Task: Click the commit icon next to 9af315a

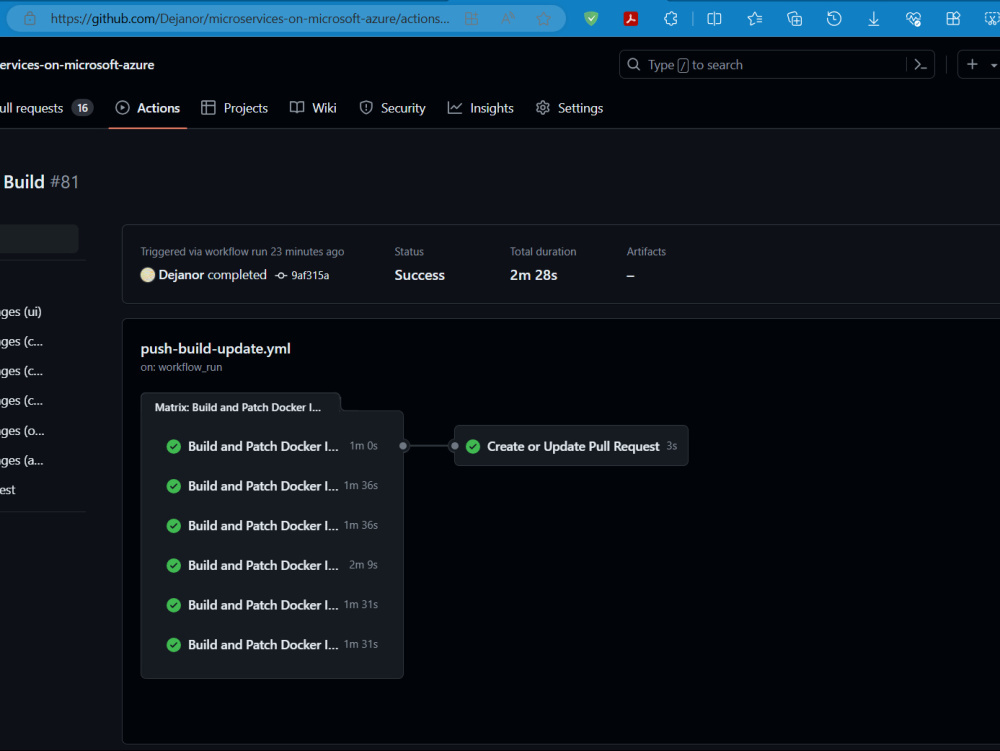Action: pyautogui.click(x=281, y=275)
